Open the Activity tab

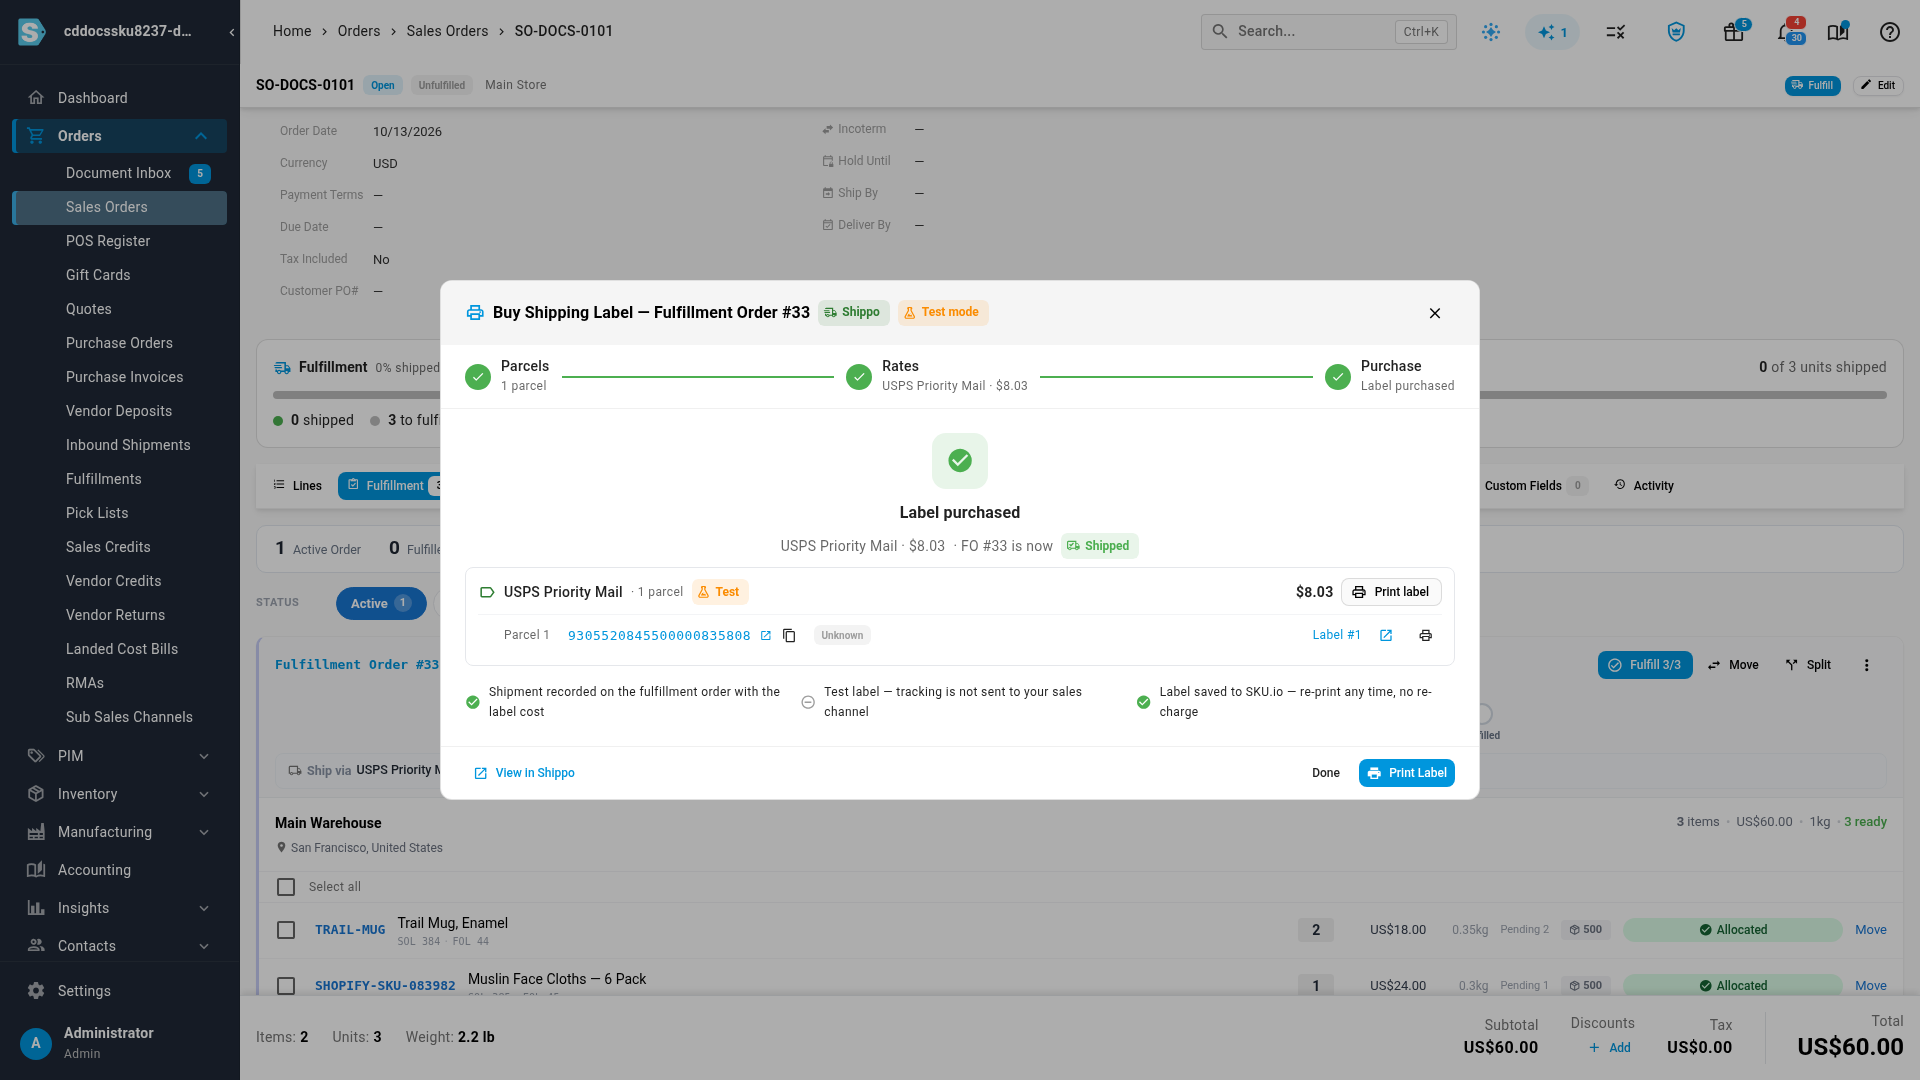point(1643,486)
